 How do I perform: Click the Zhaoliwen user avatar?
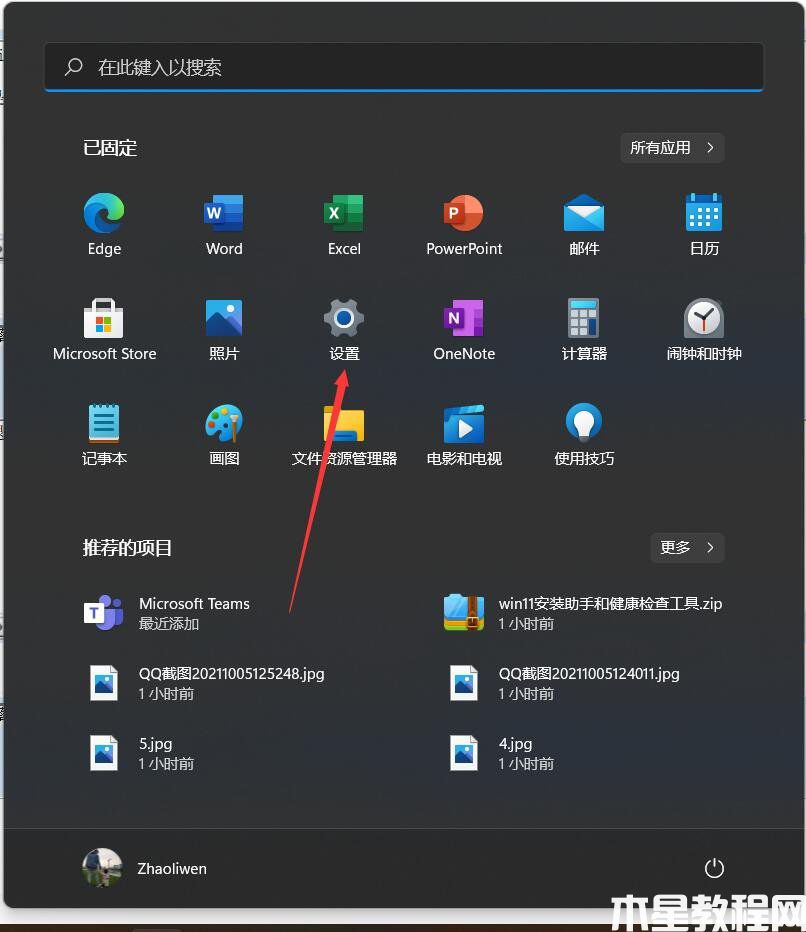(102, 868)
